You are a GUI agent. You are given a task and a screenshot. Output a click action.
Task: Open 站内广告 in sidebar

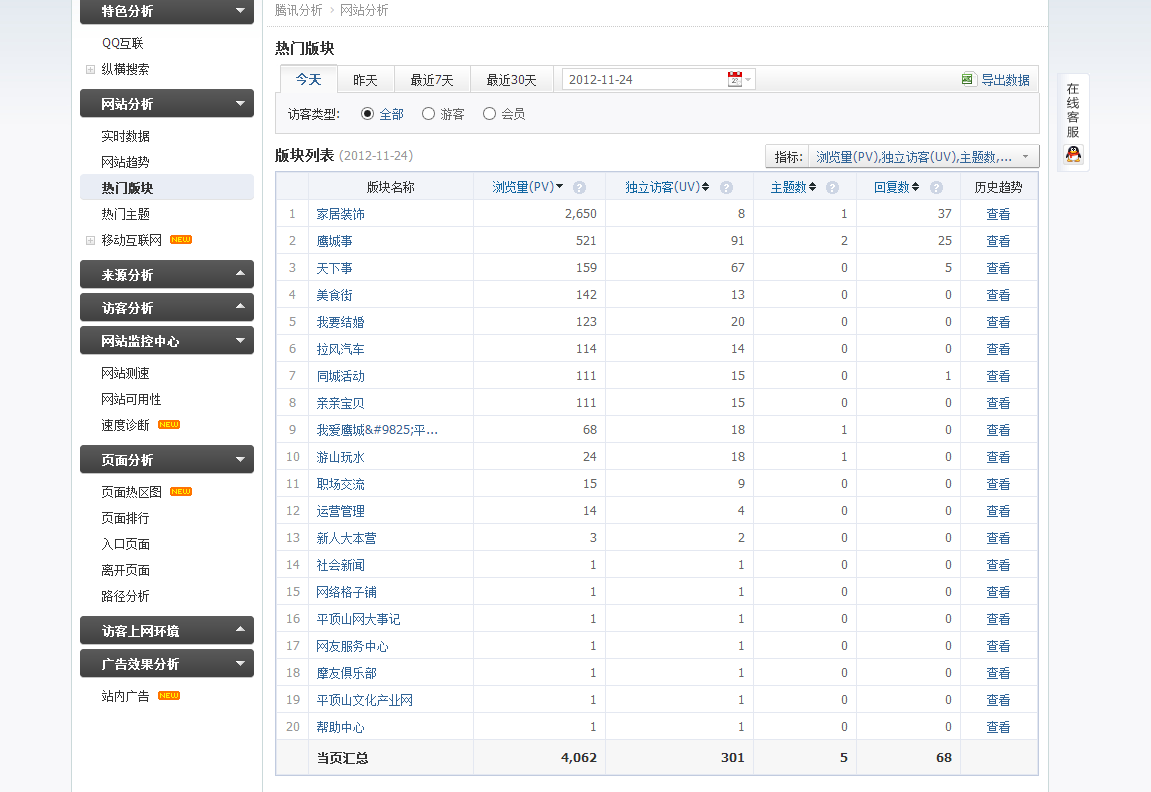[126, 697]
